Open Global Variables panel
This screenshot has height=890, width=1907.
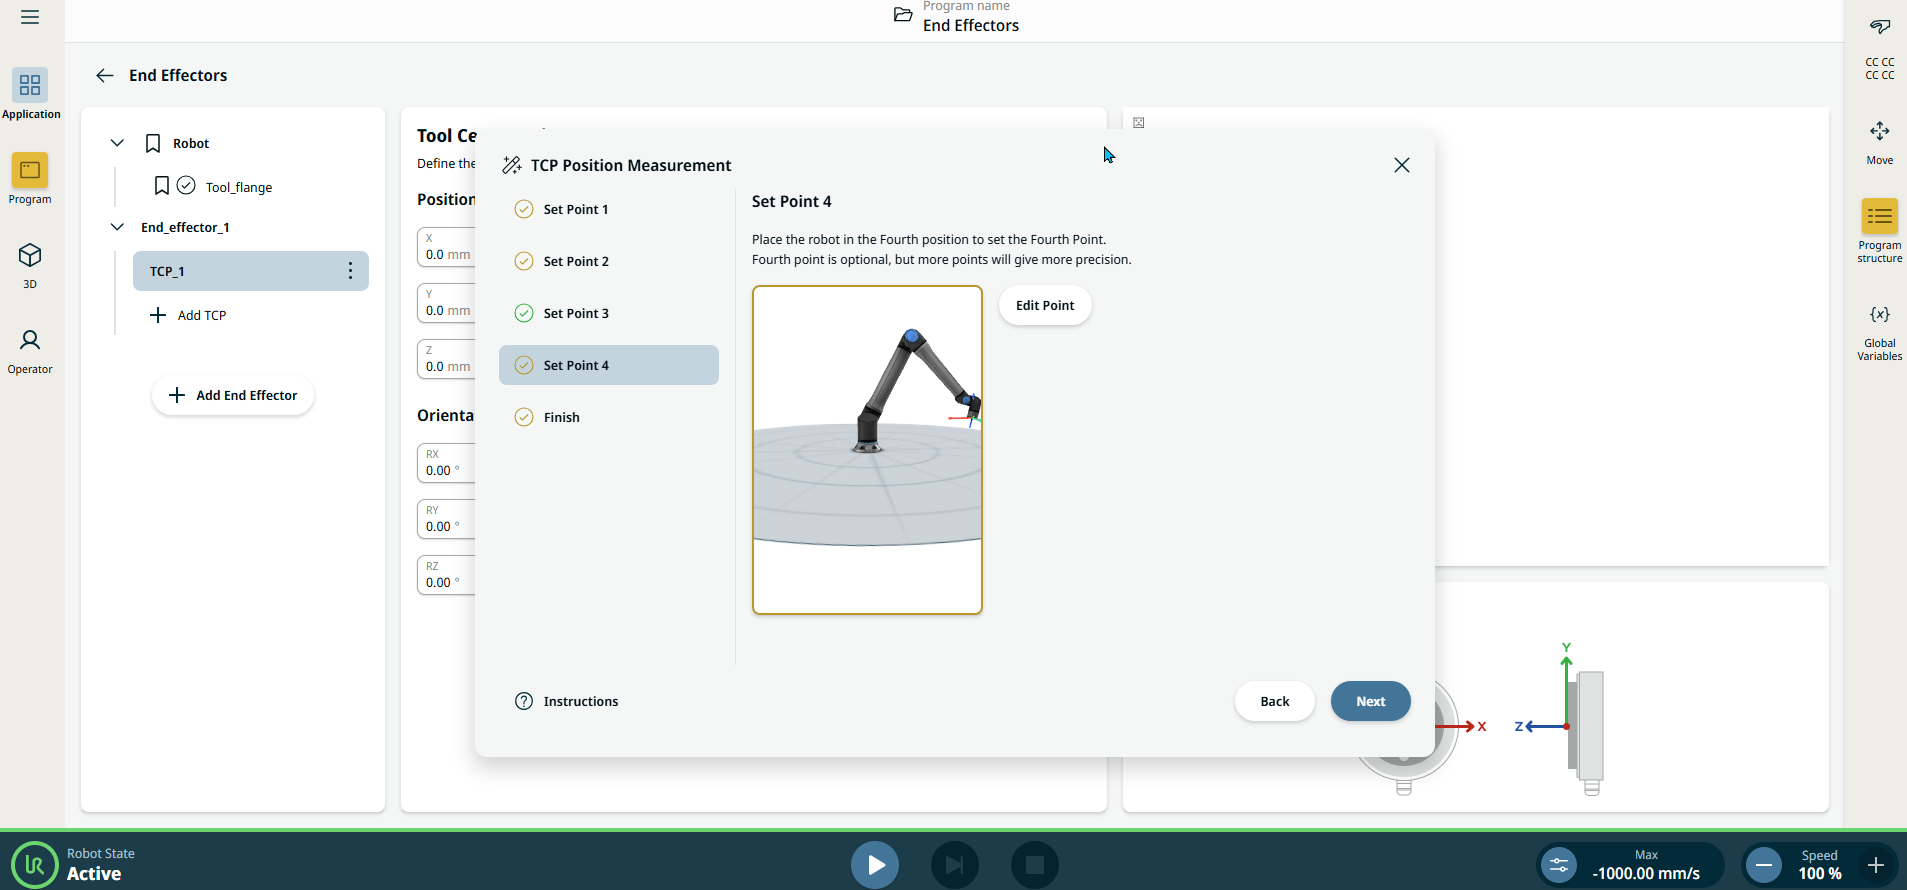point(1879,330)
